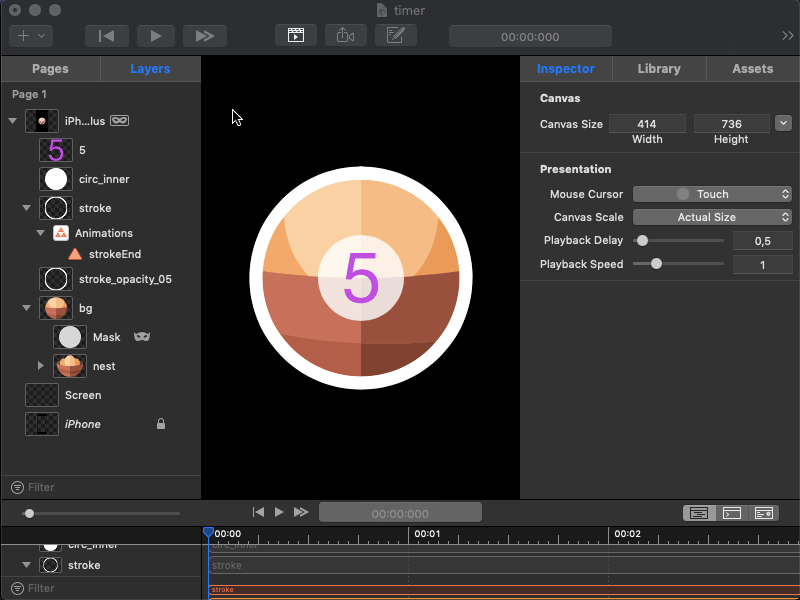Click the timeline playhead marker
Viewport: 800px width, 600px height.
(208, 533)
